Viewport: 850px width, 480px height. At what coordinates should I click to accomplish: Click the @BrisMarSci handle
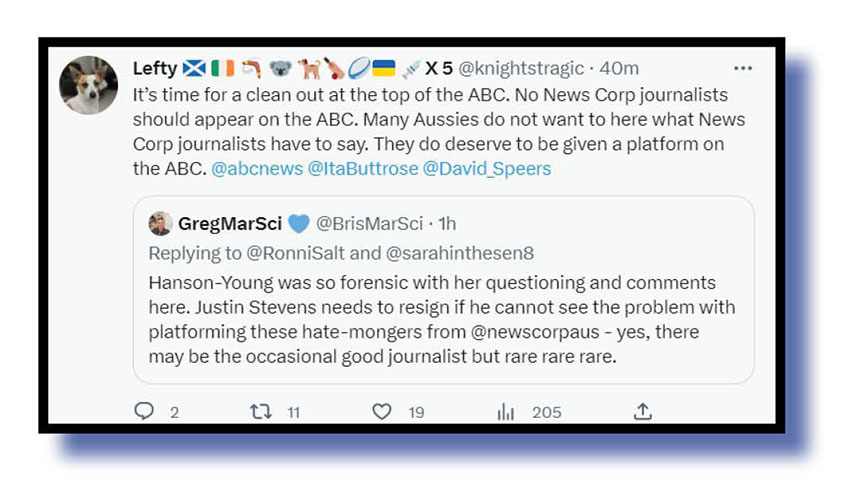370,223
